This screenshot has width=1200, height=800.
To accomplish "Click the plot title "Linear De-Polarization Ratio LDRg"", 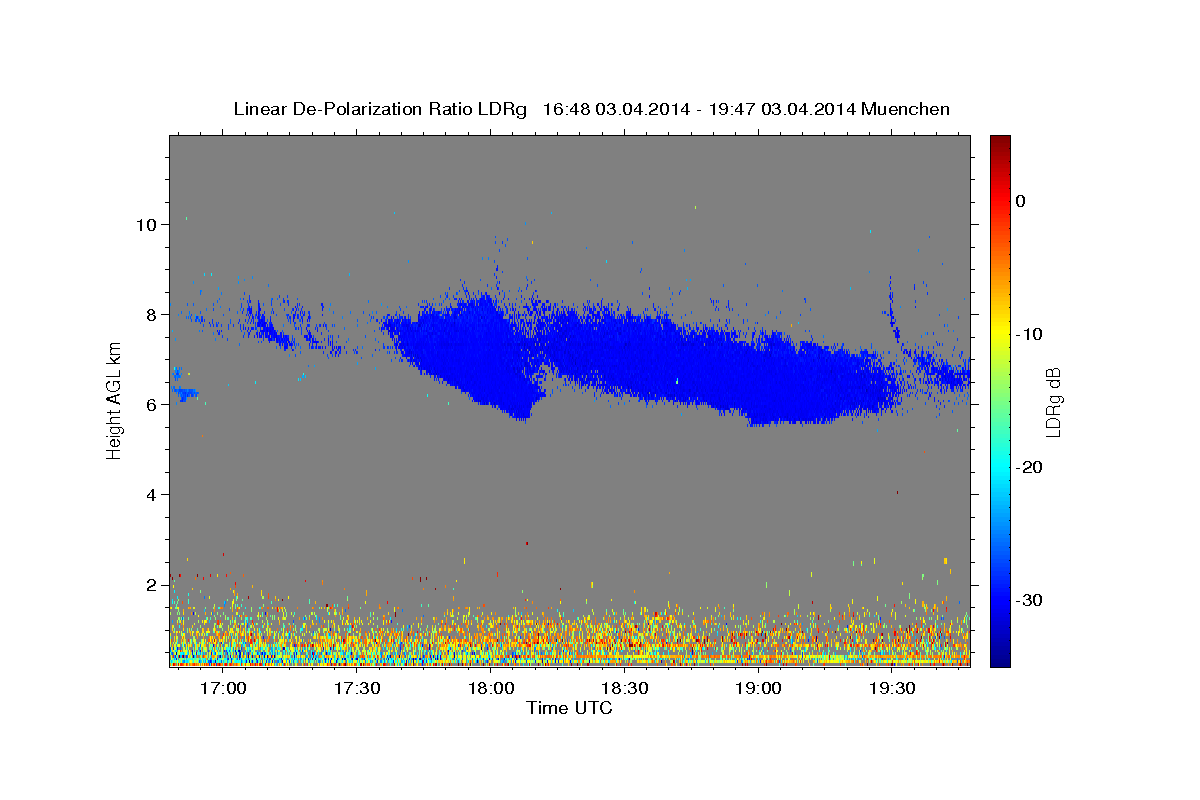I will [x=379, y=109].
